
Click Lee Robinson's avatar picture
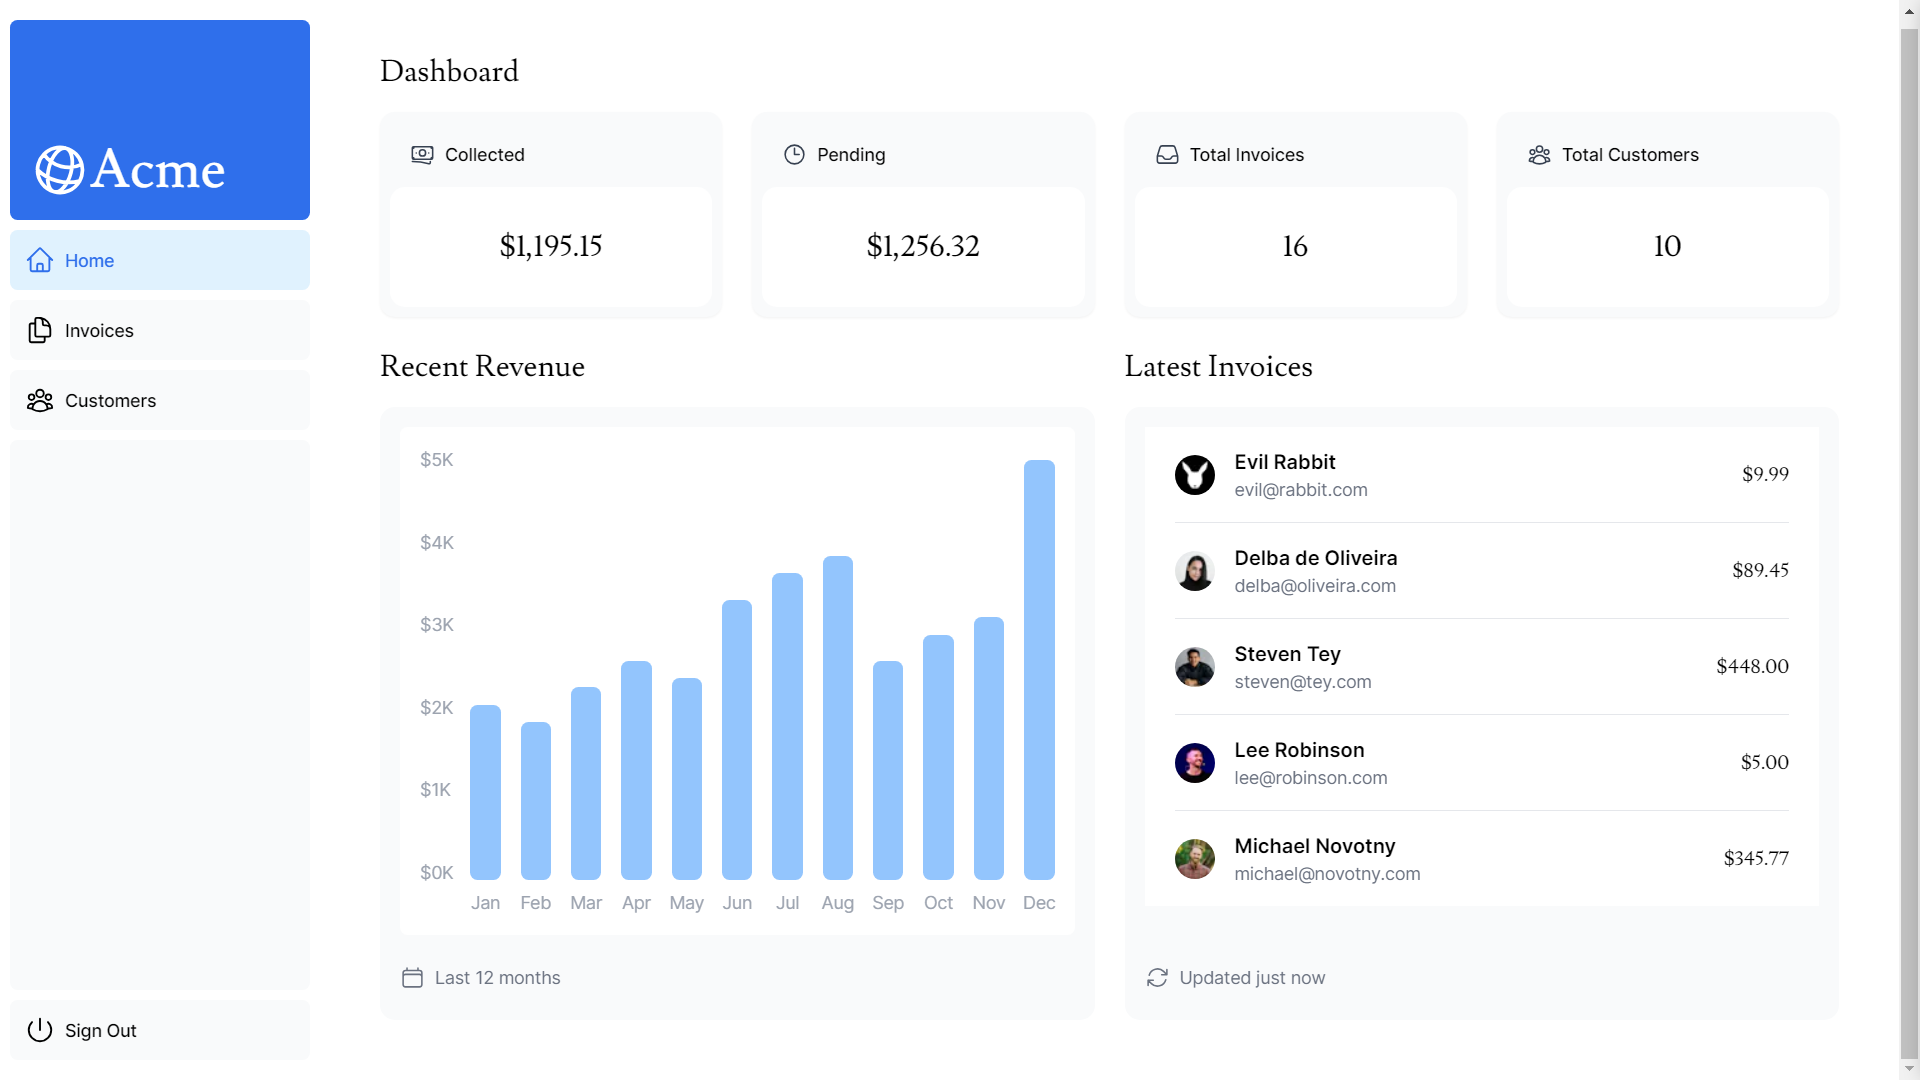coord(1194,763)
